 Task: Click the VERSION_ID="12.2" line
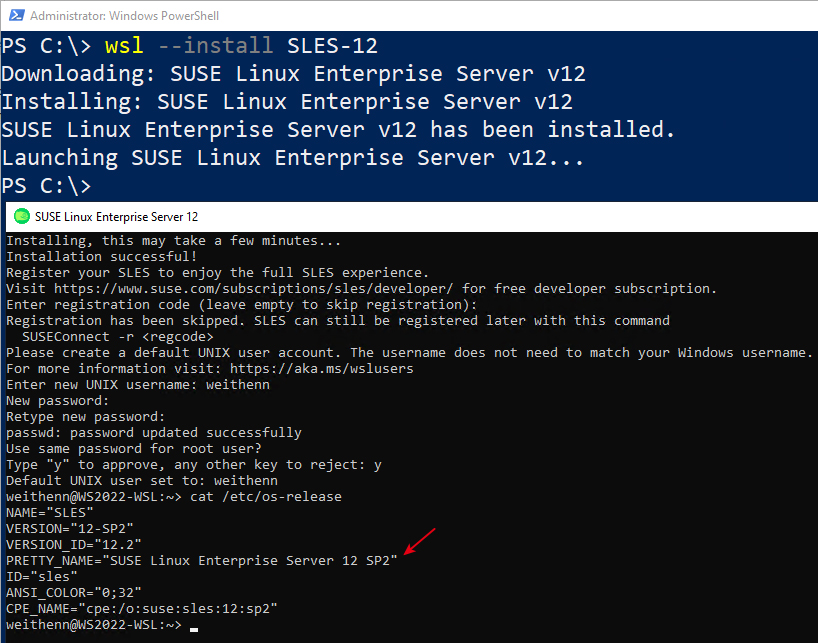tap(74, 544)
